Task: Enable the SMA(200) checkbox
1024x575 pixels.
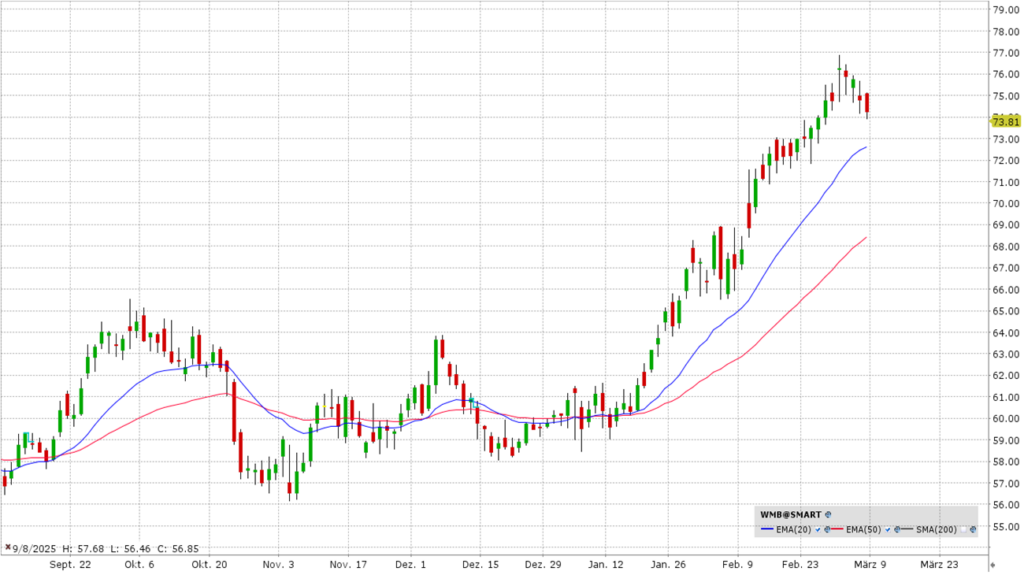Action: coord(963,529)
